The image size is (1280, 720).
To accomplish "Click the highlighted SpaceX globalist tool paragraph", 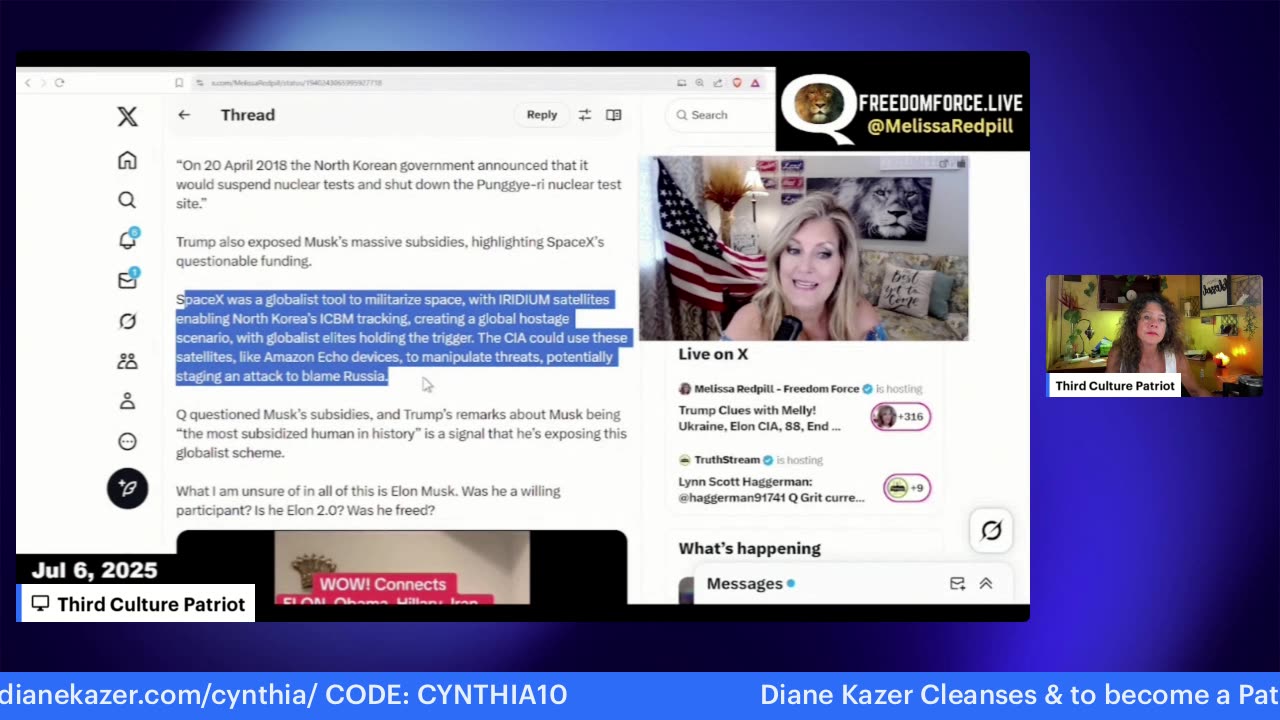I will tap(402, 338).
